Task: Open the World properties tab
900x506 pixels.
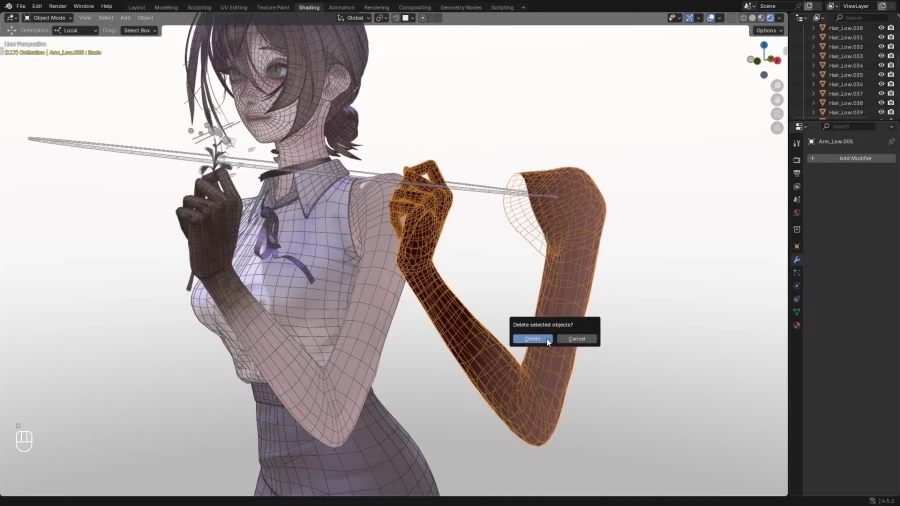Action: (x=797, y=213)
